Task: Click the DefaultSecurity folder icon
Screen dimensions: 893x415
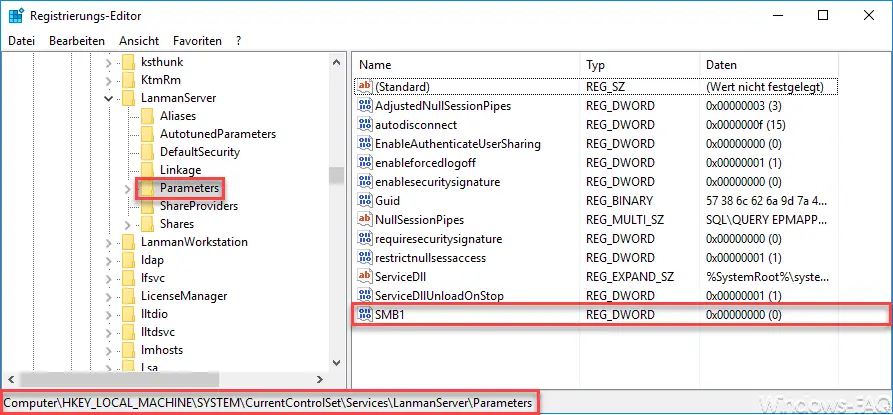Action: (x=148, y=152)
